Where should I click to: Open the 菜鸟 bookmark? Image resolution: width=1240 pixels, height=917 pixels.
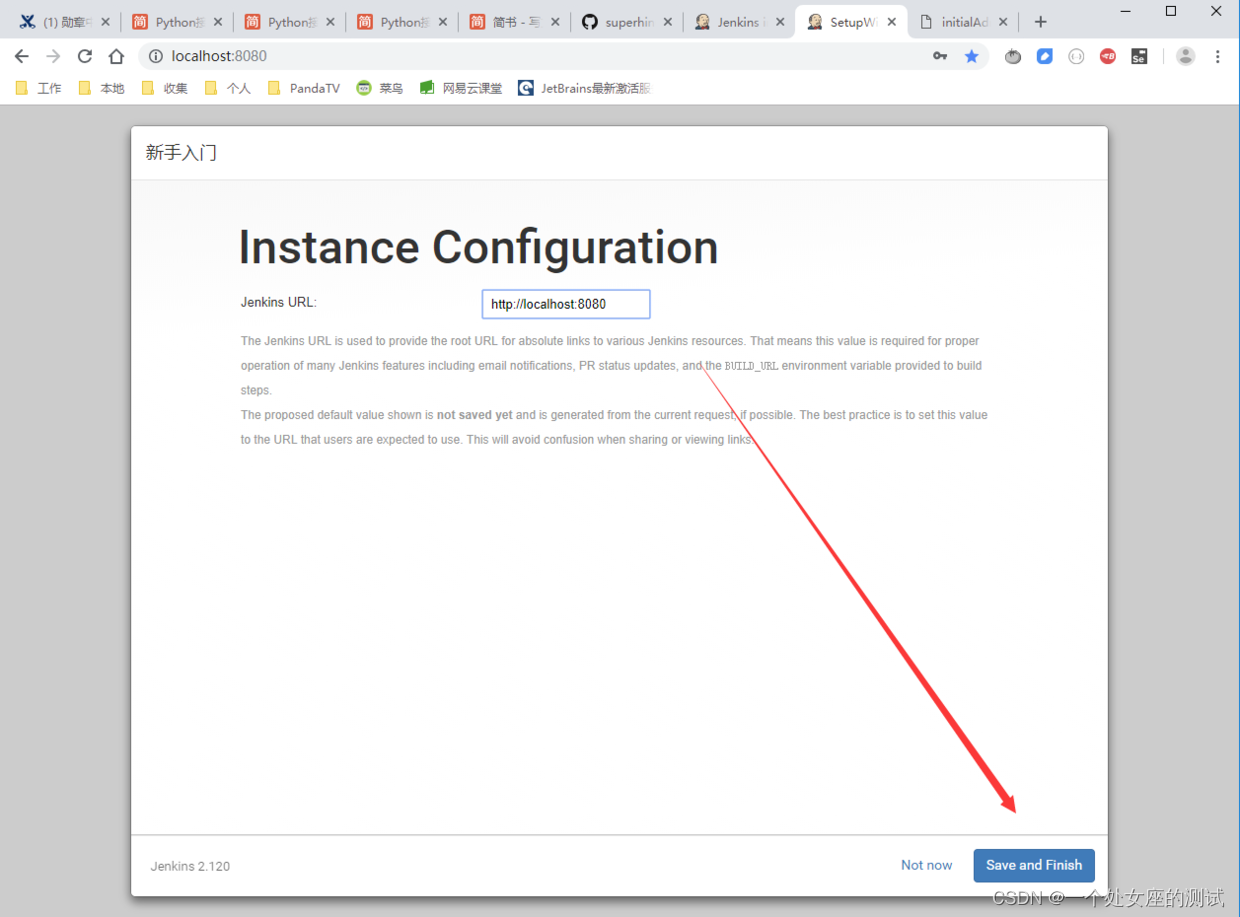click(380, 88)
